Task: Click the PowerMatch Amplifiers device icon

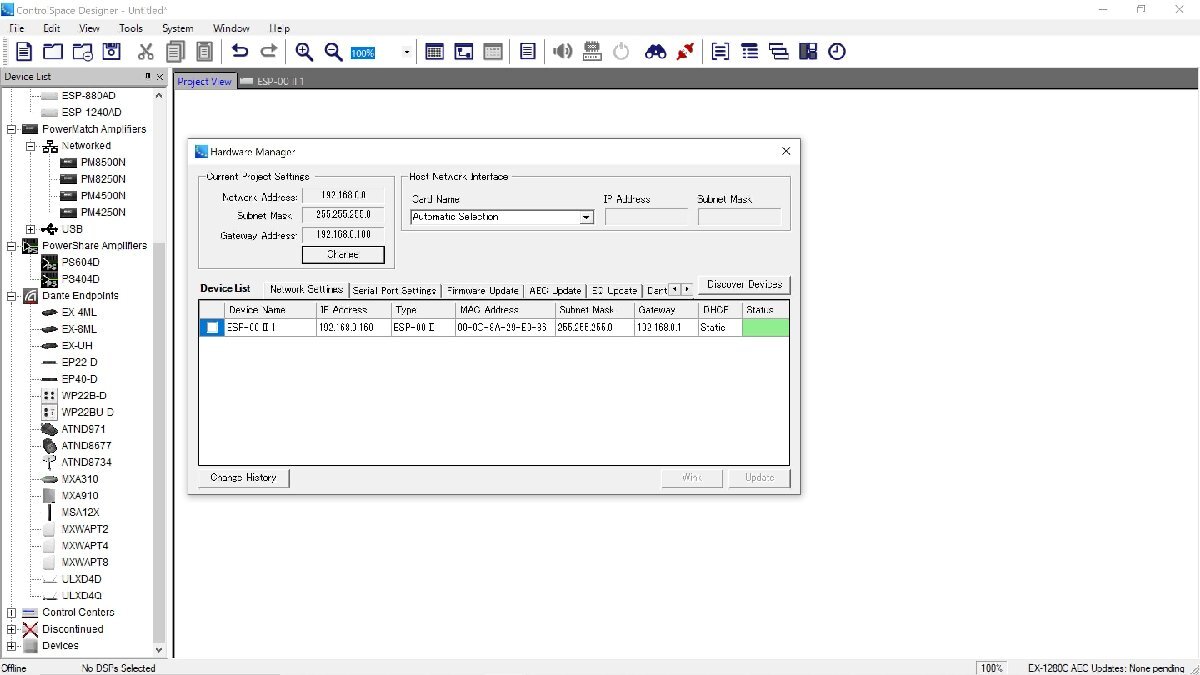Action: (30, 129)
